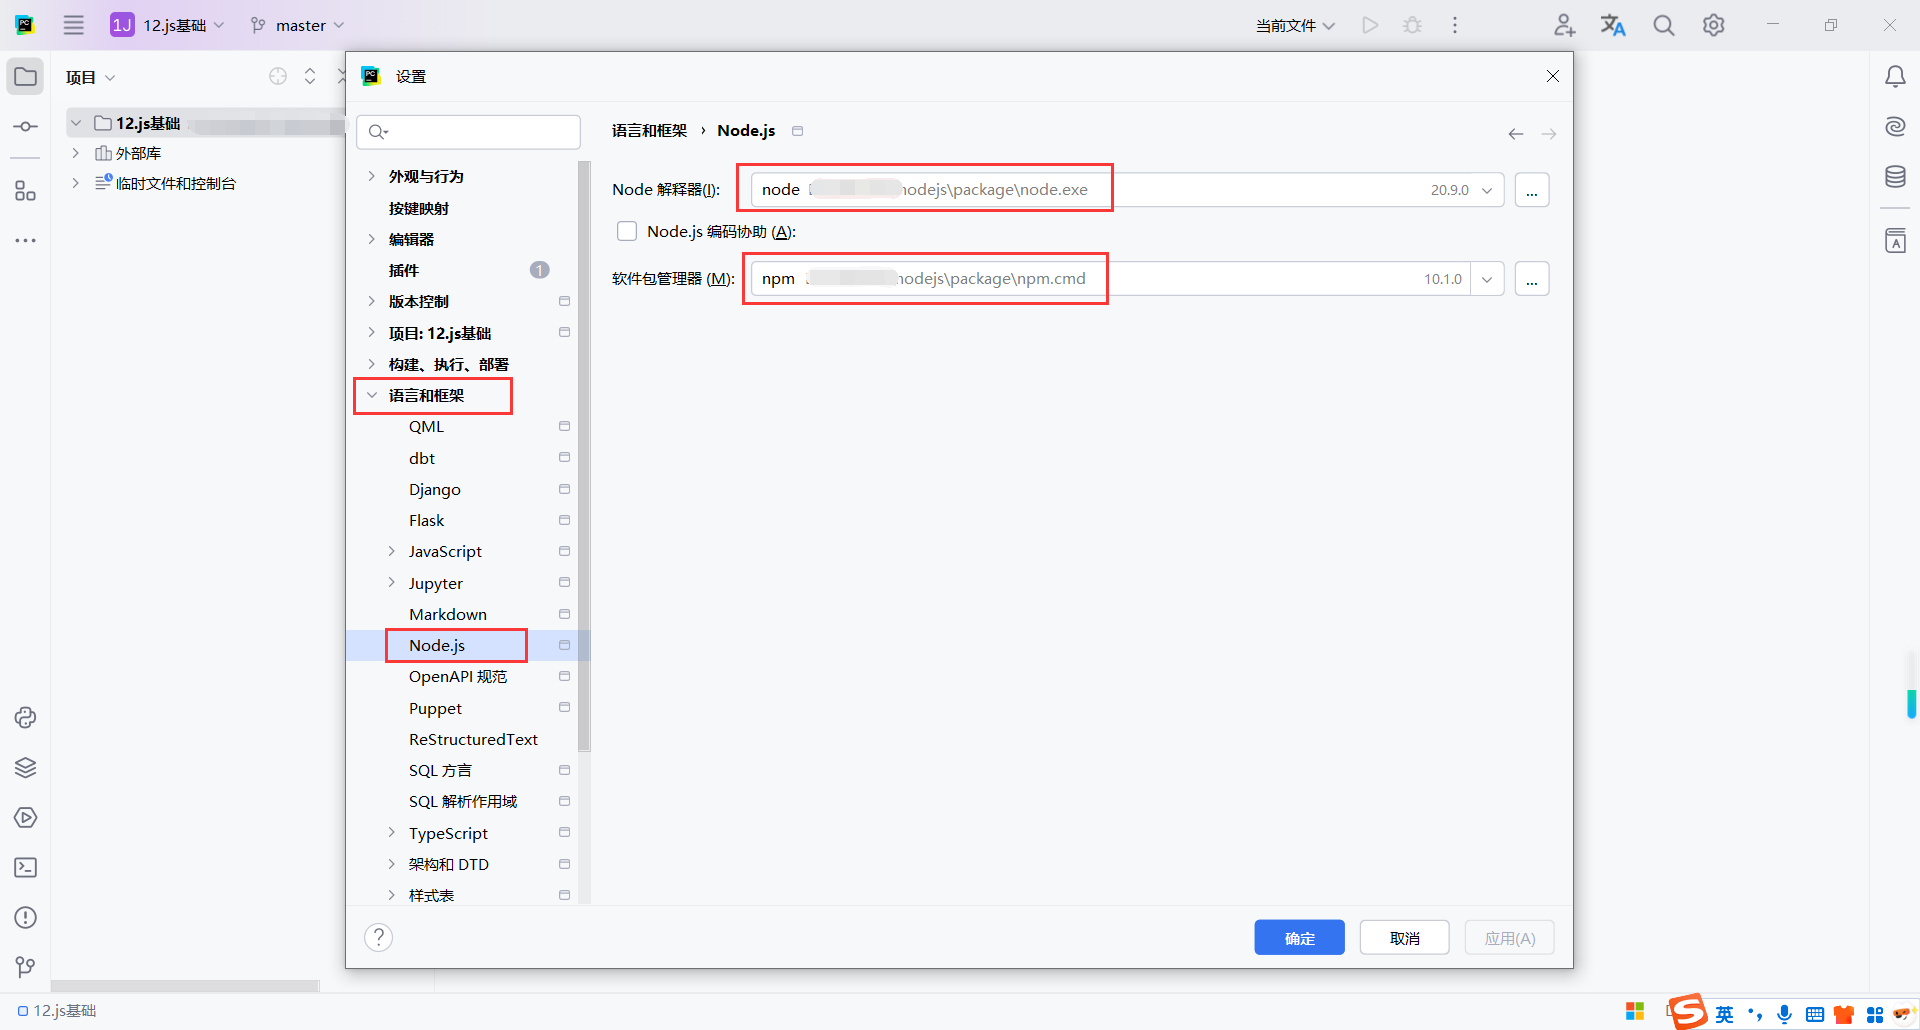Image resolution: width=1920 pixels, height=1030 pixels.
Task: Select OpenAPI 规范 settings page
Action: [458, 676]
